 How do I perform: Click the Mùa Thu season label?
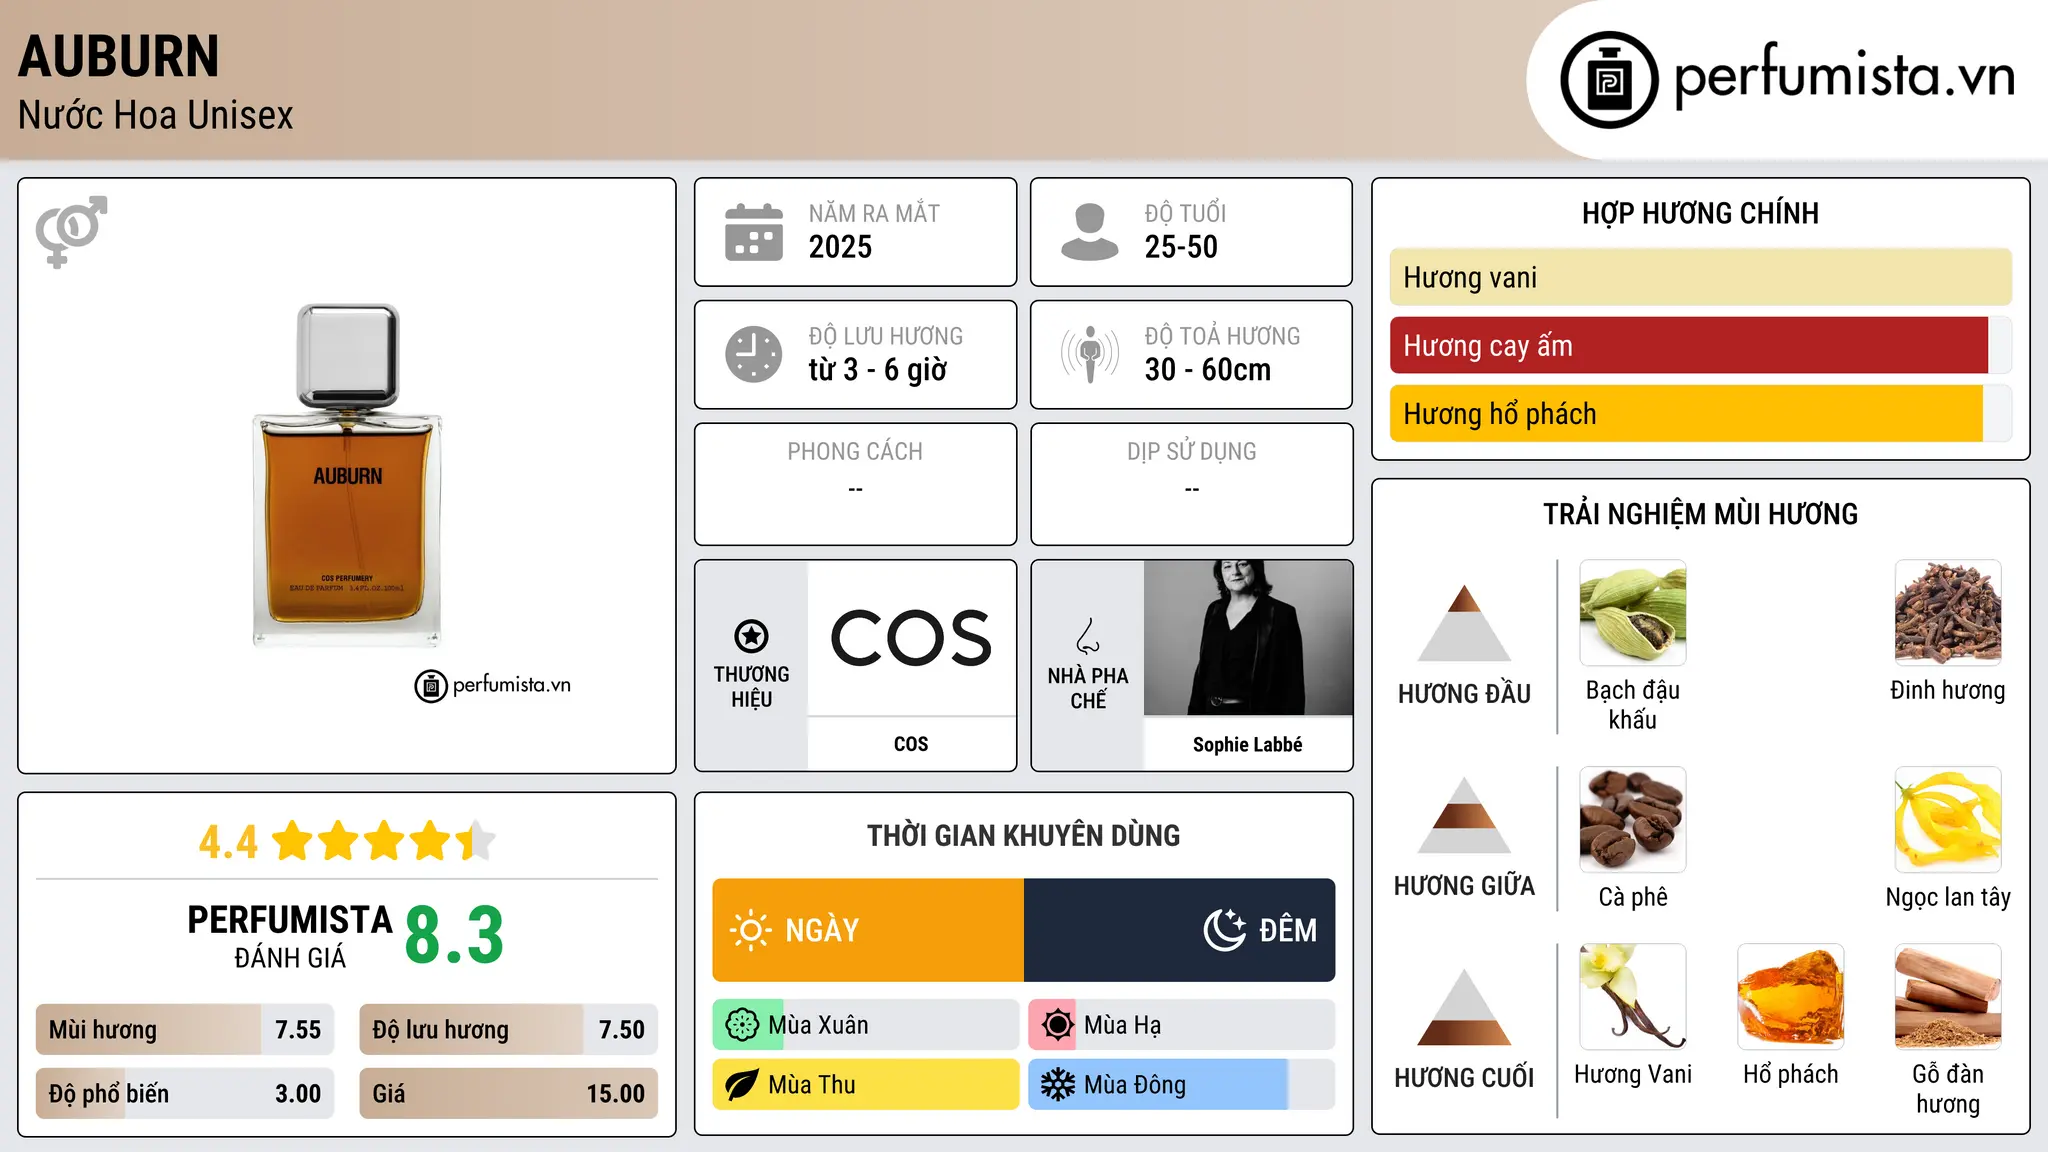coord(812,1085)
